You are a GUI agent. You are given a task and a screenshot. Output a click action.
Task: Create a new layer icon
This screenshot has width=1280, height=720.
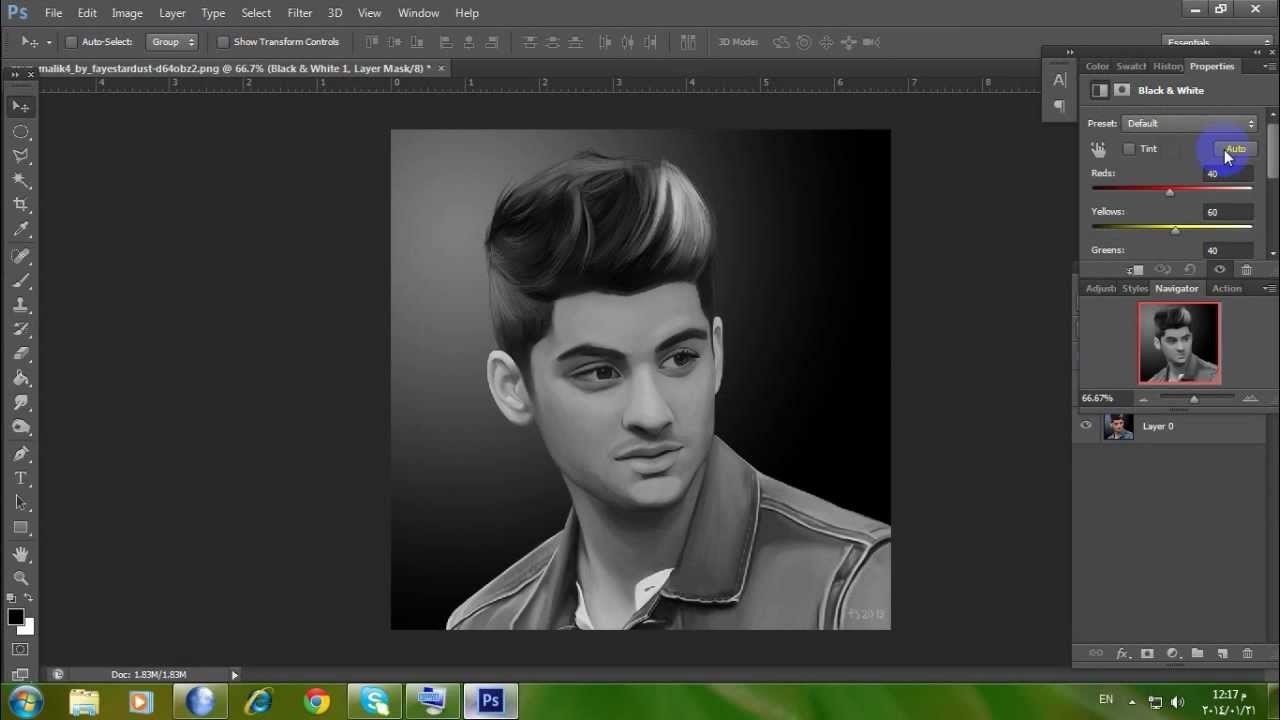pos(1222,653)
